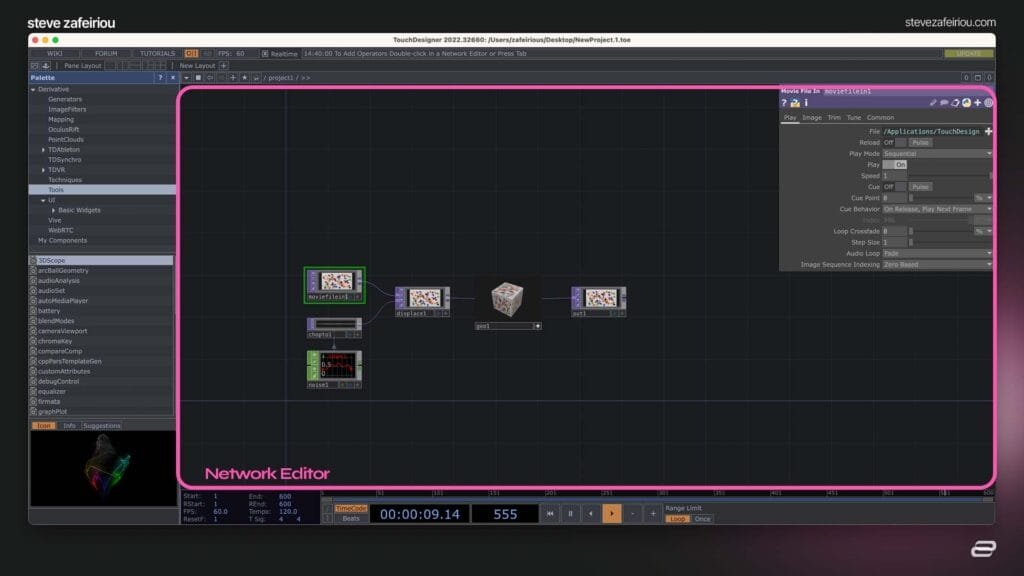This screenshot has height=576, width=1024.
Task: Open the comment bubble icon in parameter header
Action: 944,103
